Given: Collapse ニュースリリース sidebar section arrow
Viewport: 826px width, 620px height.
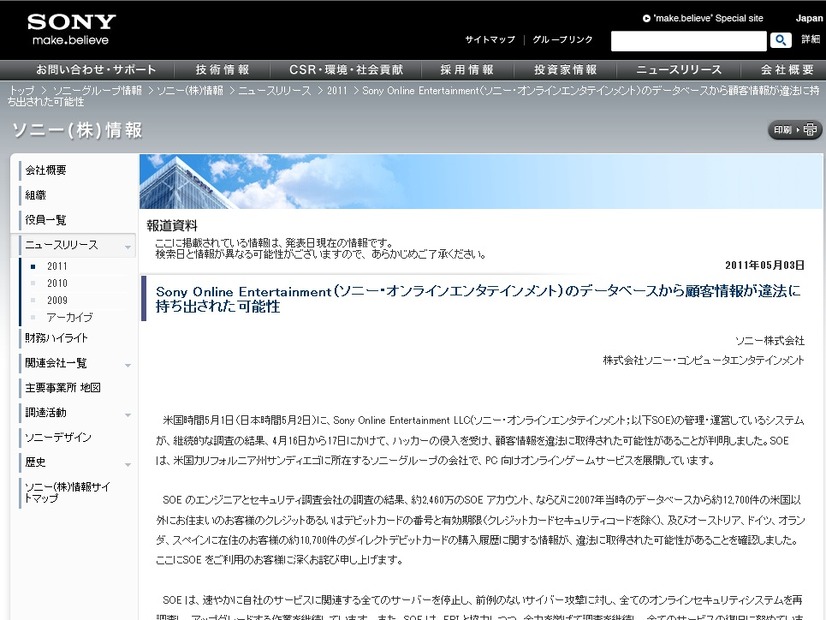Looking at the screenshot, I should (x=127, y=247).
